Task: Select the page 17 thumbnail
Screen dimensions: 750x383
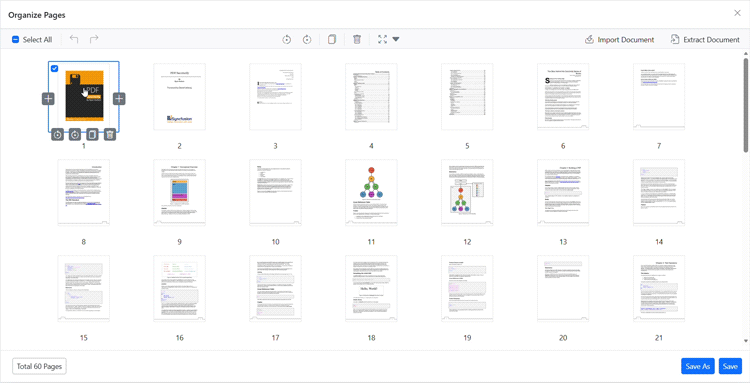Action: point(276,288)
